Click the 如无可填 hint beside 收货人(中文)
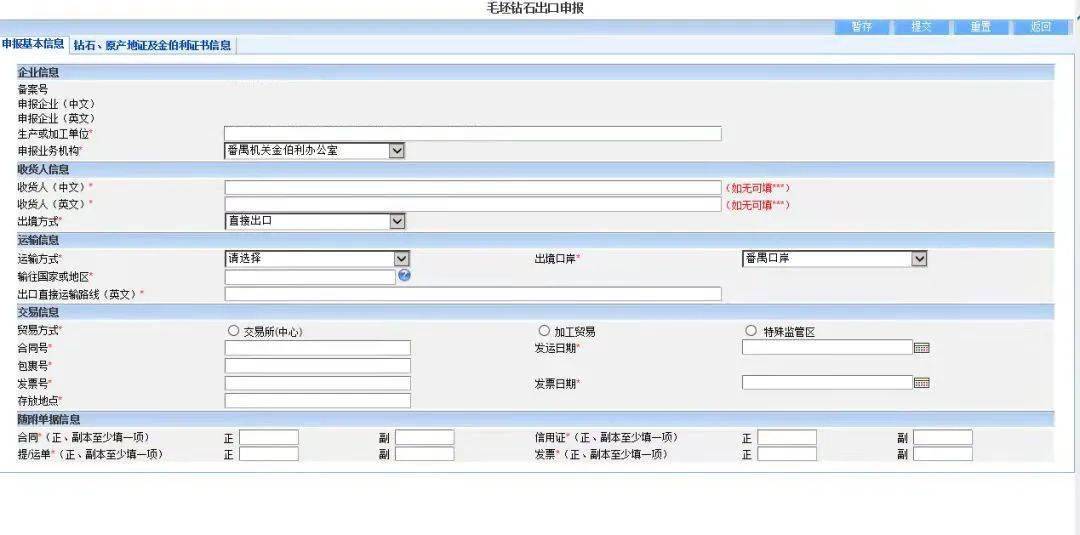 click(x=757, y=188)
